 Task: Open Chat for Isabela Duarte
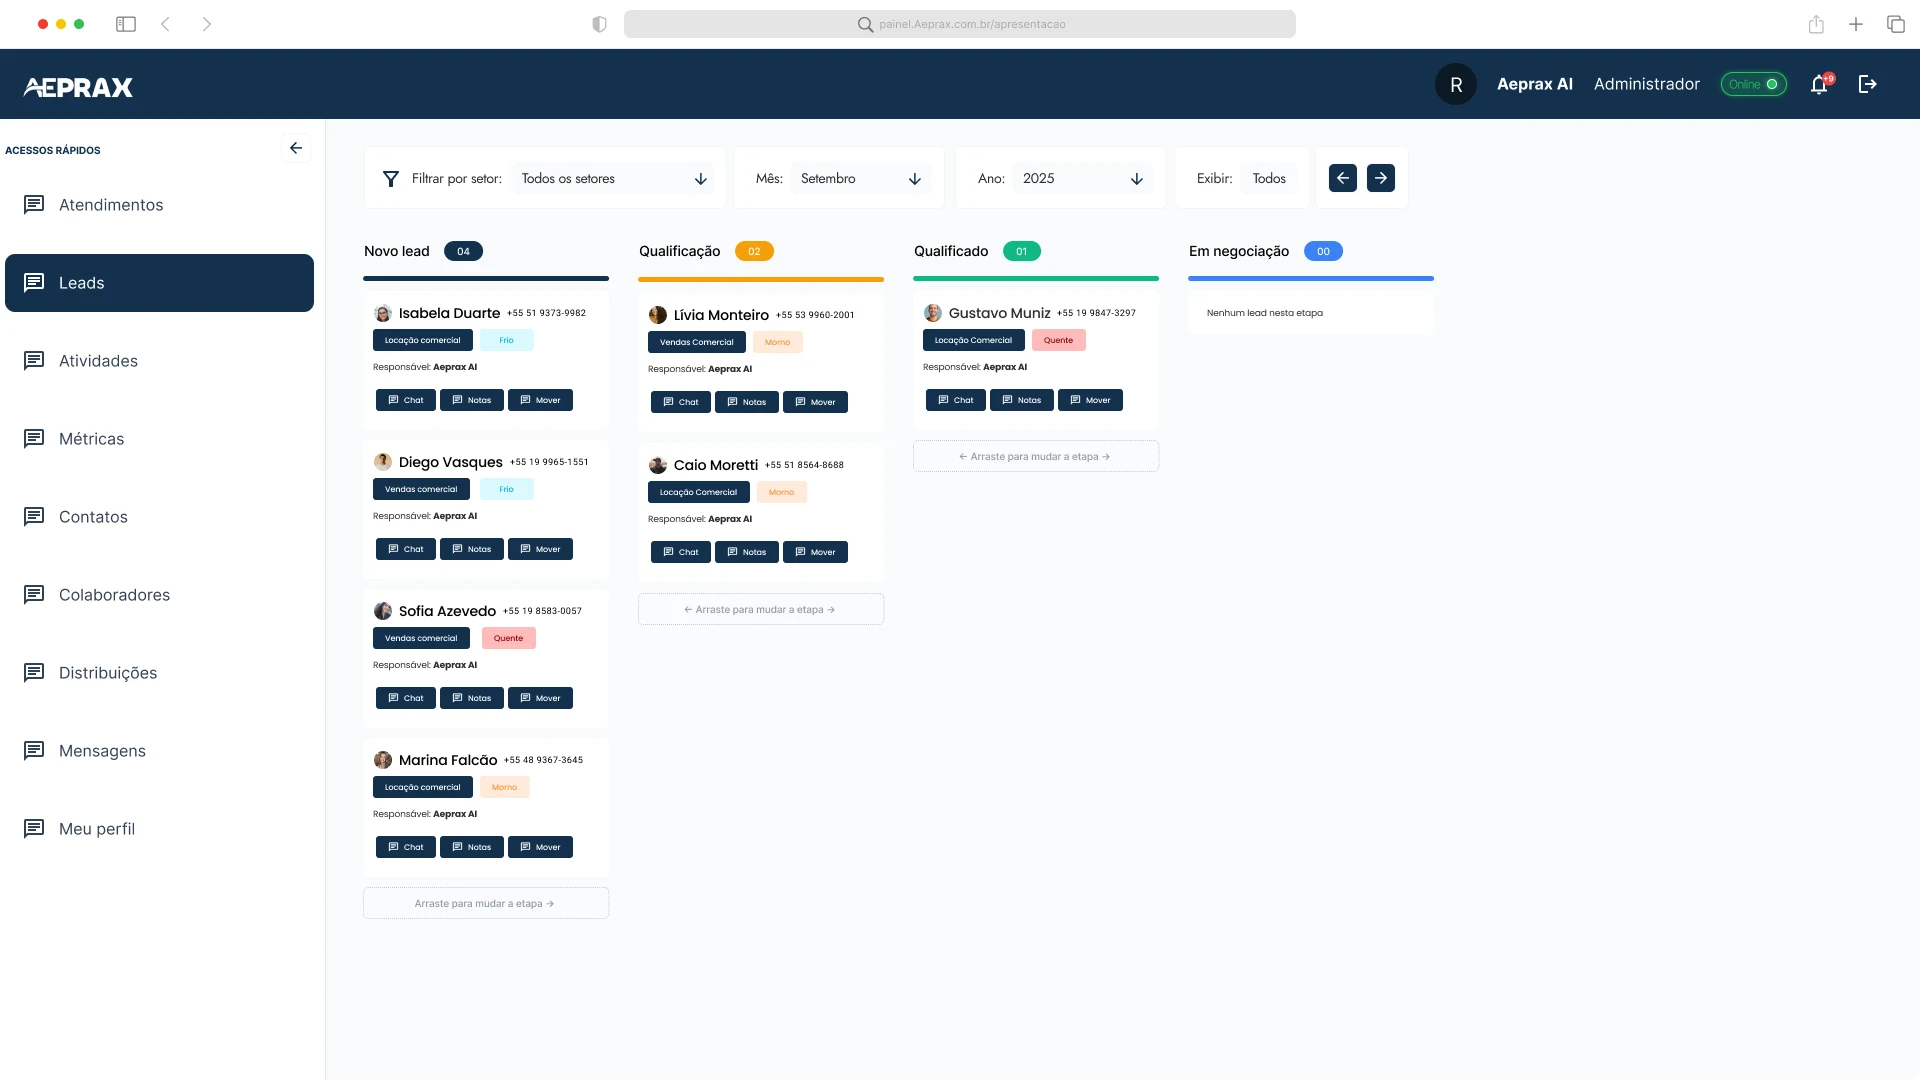405,400
